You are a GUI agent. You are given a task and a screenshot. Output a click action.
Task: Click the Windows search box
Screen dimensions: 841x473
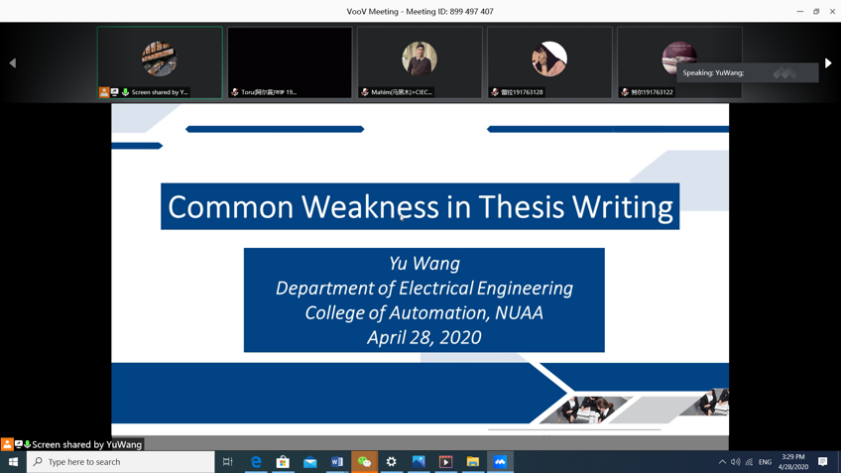pos(120,462)
